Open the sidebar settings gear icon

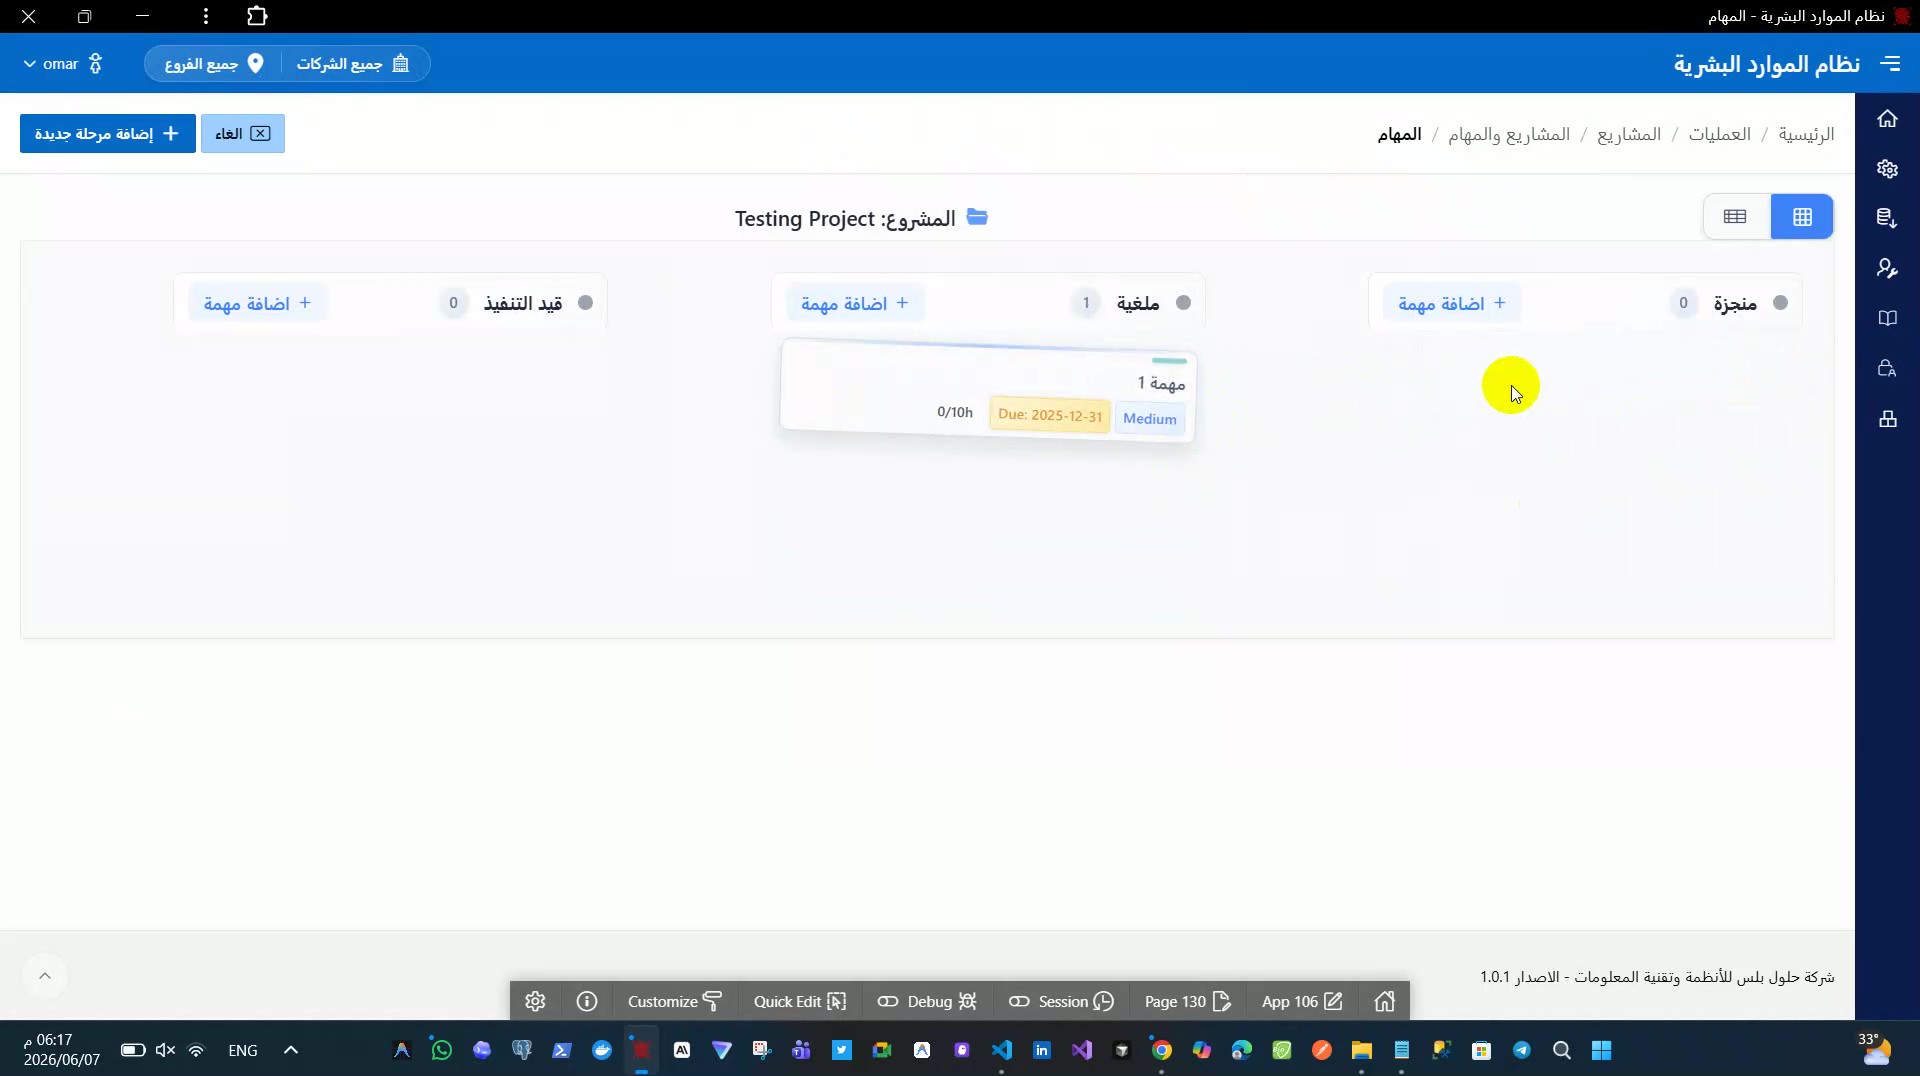[x=1887, y=169]
